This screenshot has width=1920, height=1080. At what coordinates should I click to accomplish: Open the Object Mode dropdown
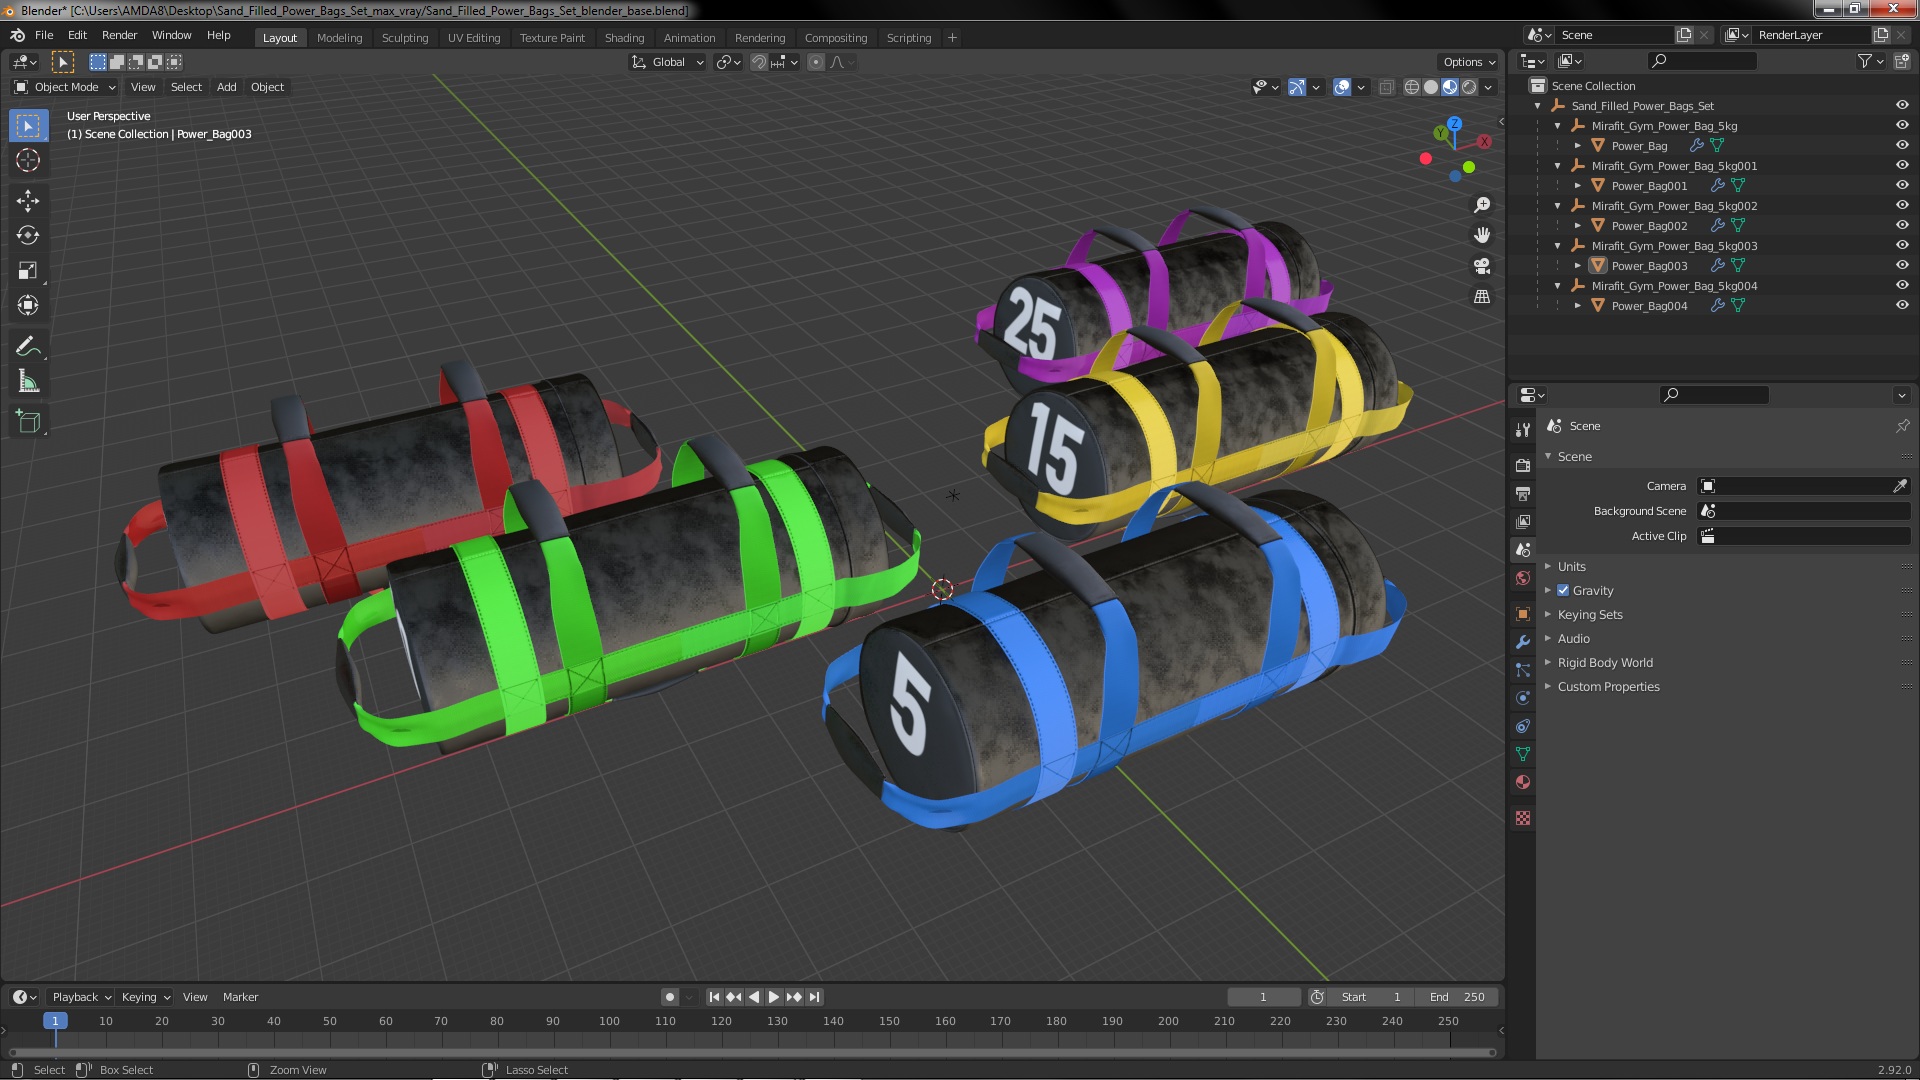coord(65,87)
